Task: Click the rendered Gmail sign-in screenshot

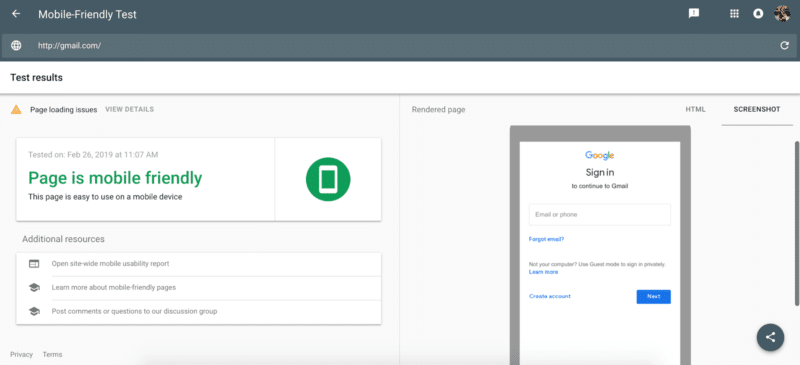Action: (x=600, y=253)
